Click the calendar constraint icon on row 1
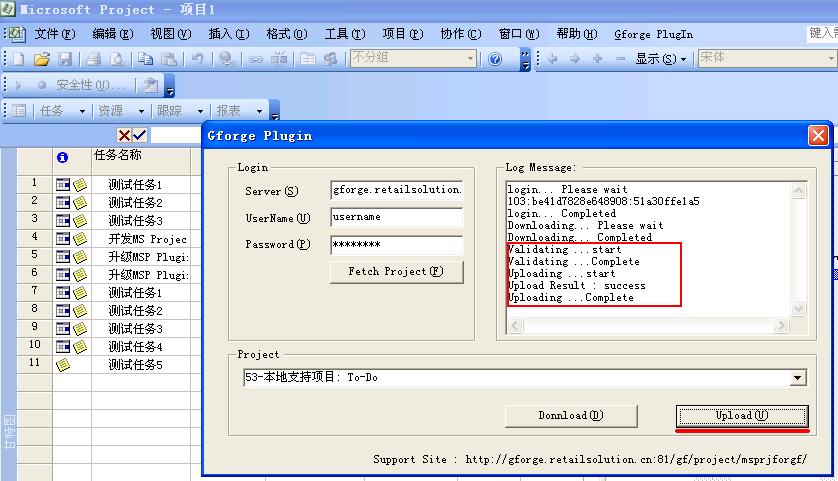The image size is (838, 481). coord(63,185)
